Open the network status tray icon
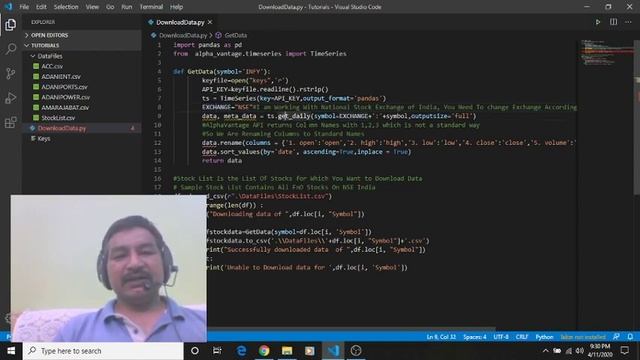Image resolution: width=640 pixels, height=360 pixels. tap(569, 351)
